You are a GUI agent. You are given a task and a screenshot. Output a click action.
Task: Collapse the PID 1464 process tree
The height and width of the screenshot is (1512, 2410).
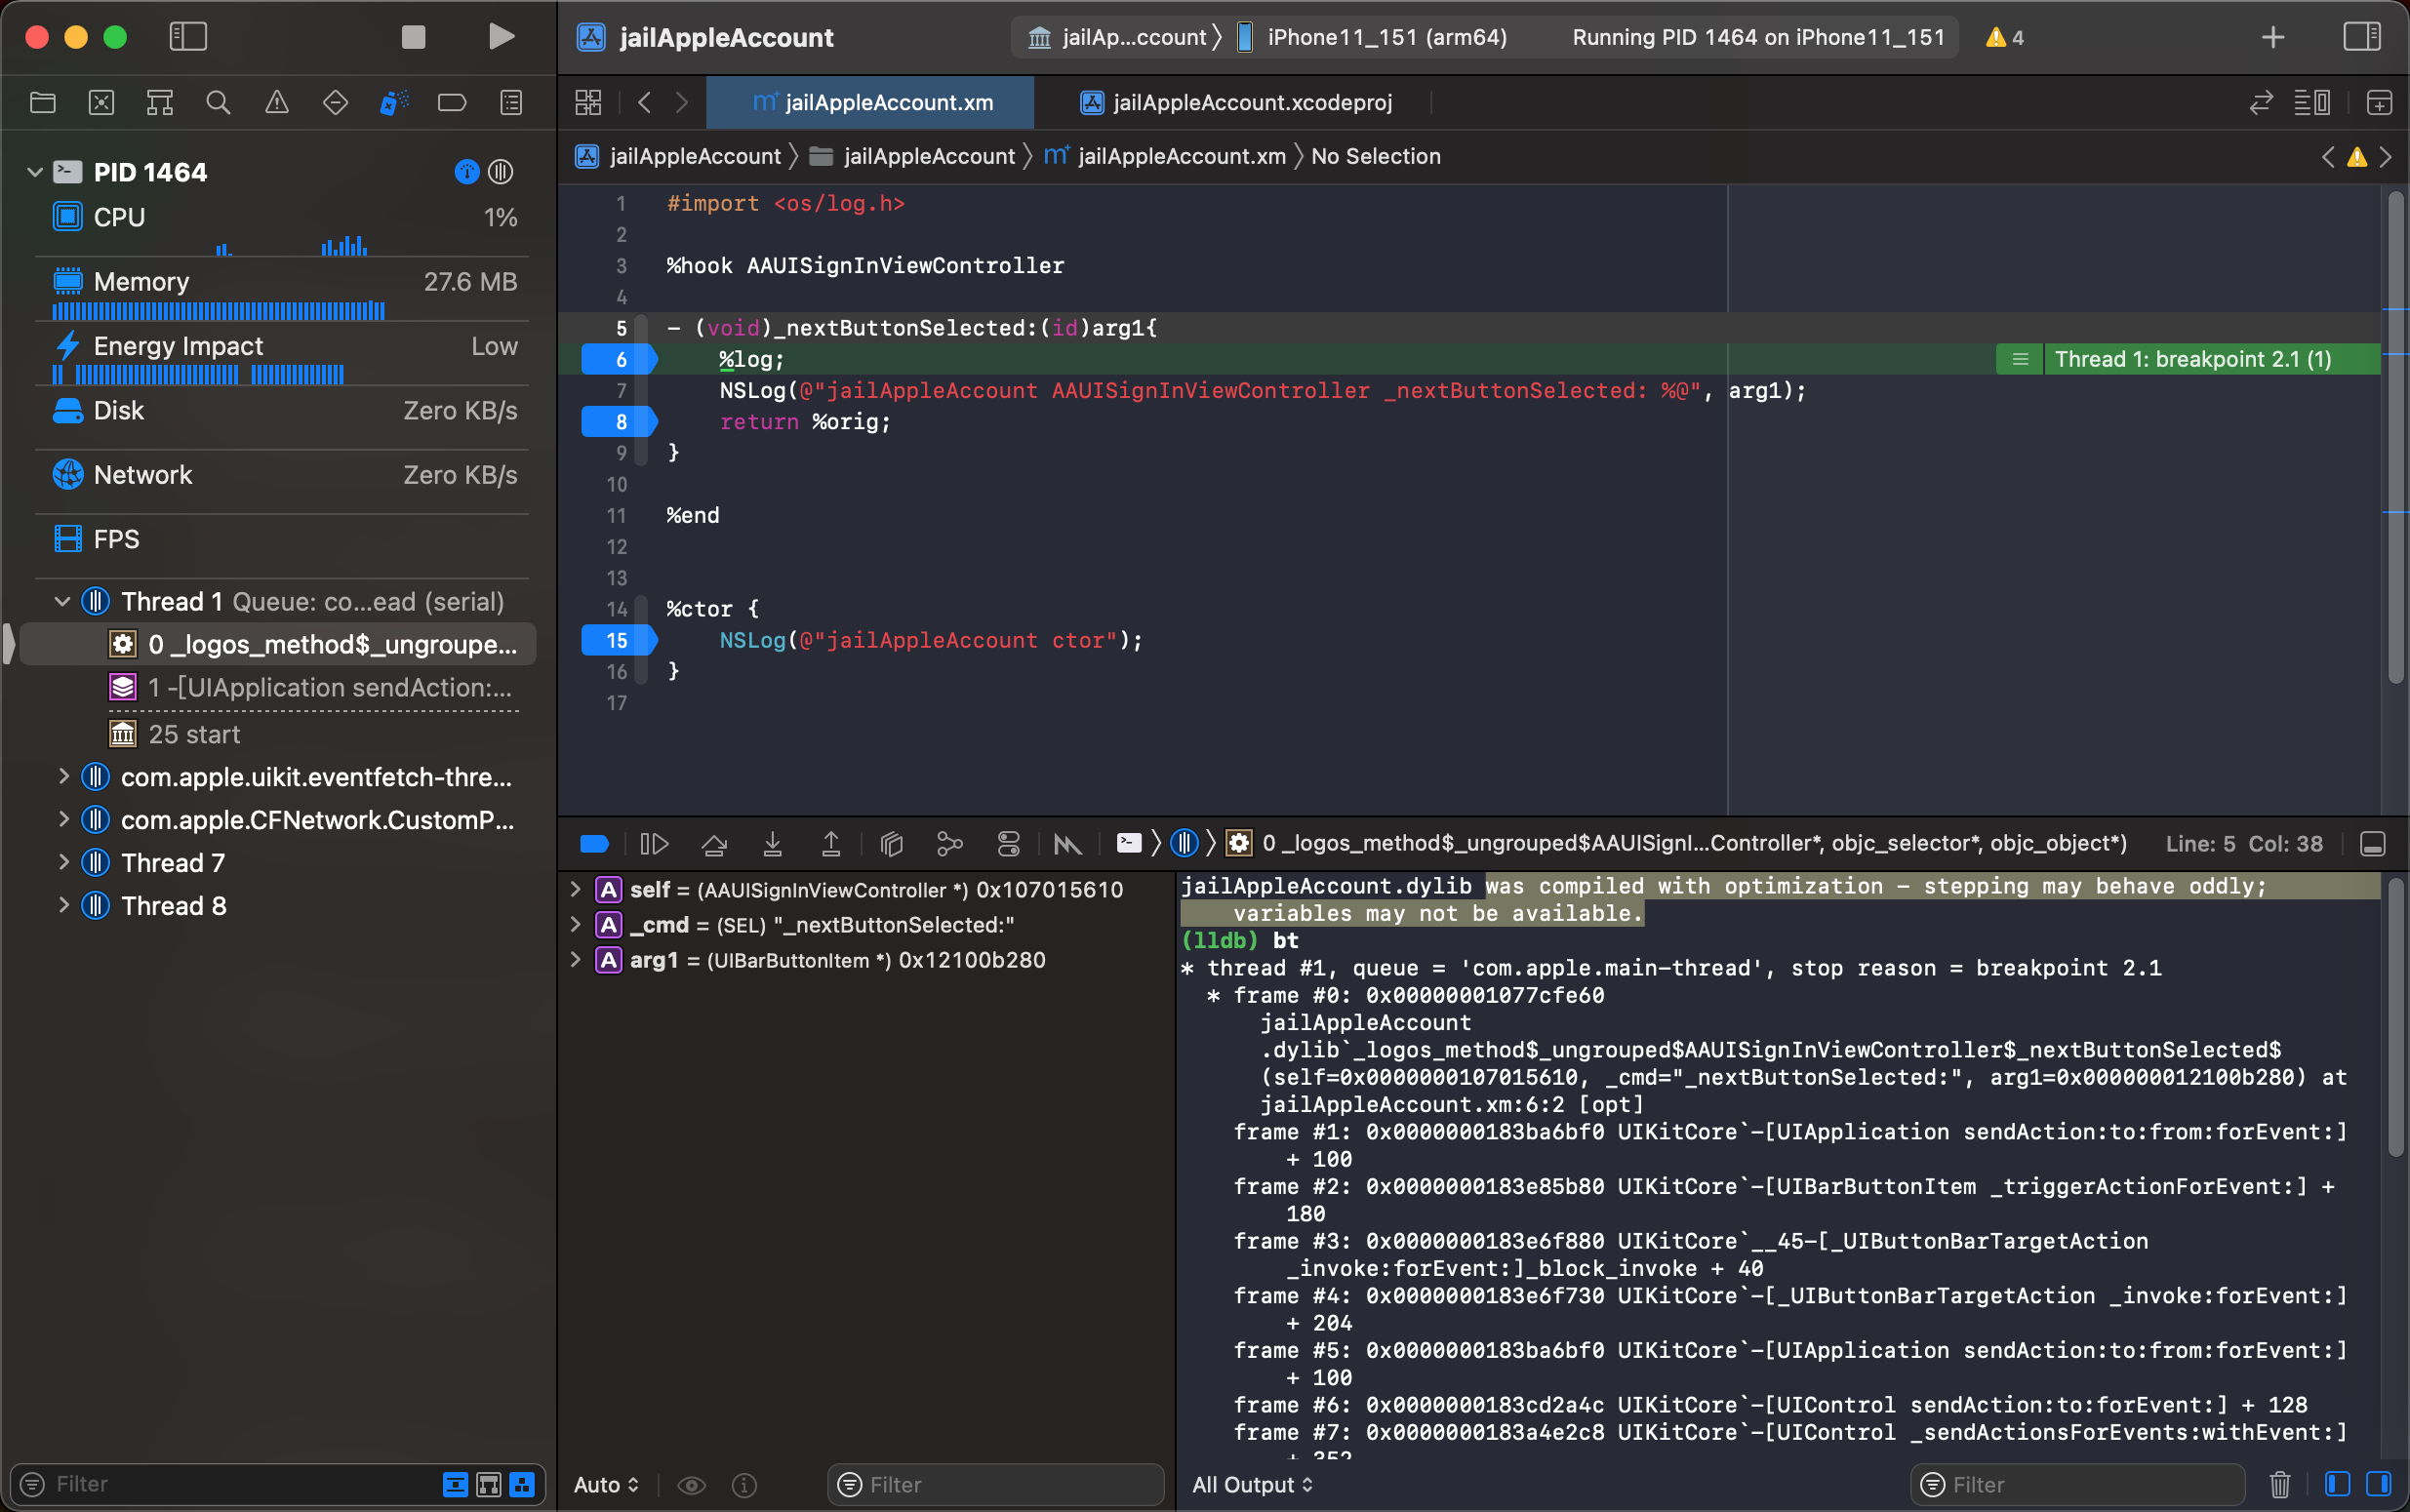coord(35,172)
